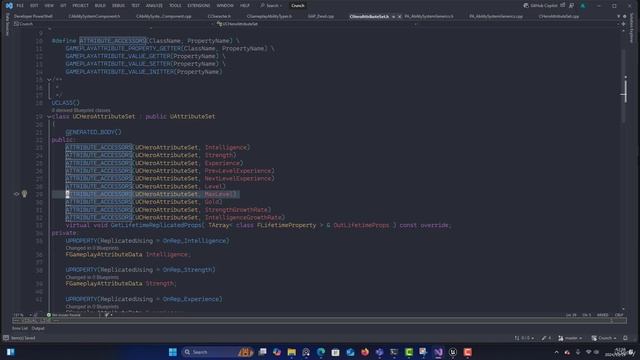
Task: Collapse the comment block at line 15
Action: click(49, 80)
